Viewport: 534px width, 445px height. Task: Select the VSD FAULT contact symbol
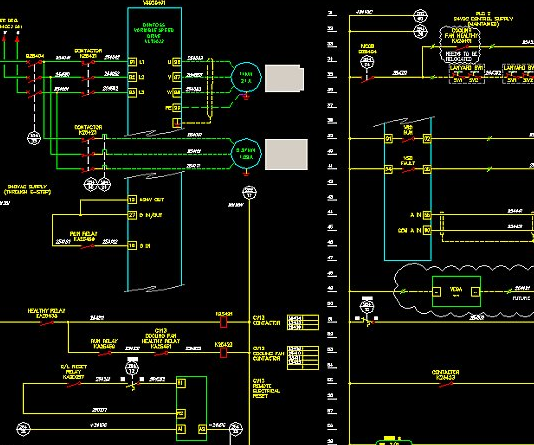pos(408,169)
